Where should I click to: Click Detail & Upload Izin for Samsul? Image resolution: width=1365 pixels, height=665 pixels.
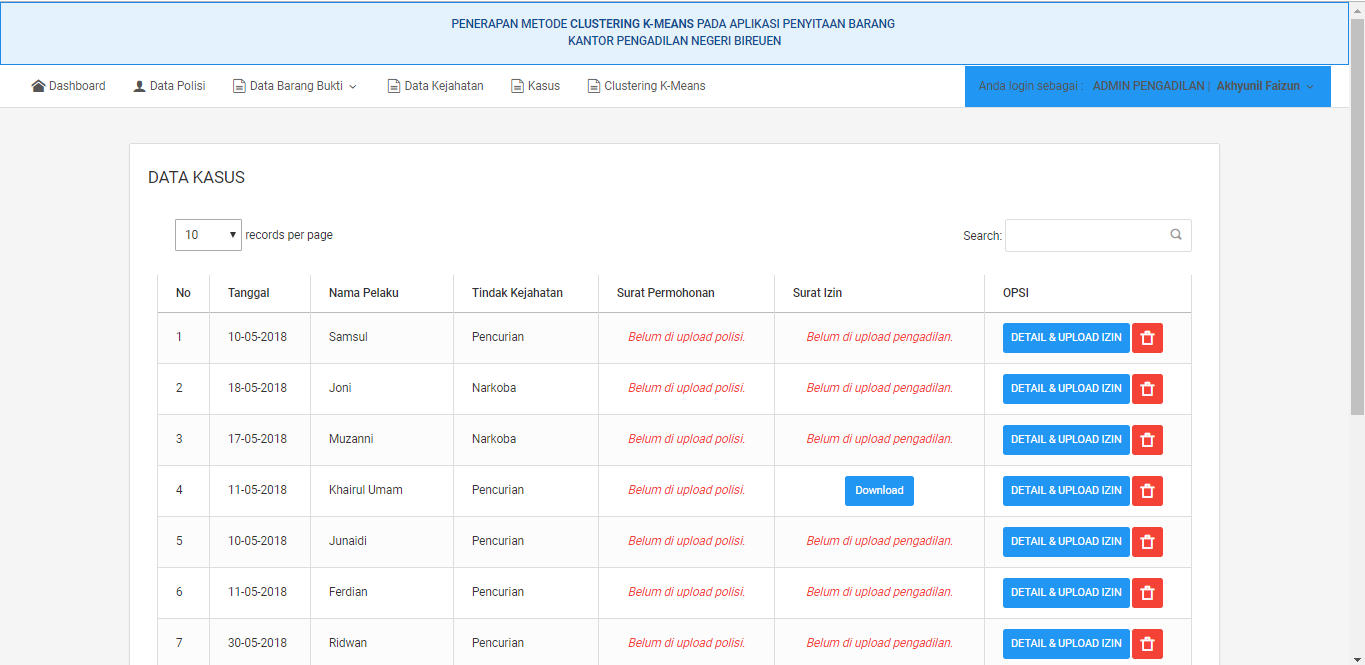(x=1066, y=338)
